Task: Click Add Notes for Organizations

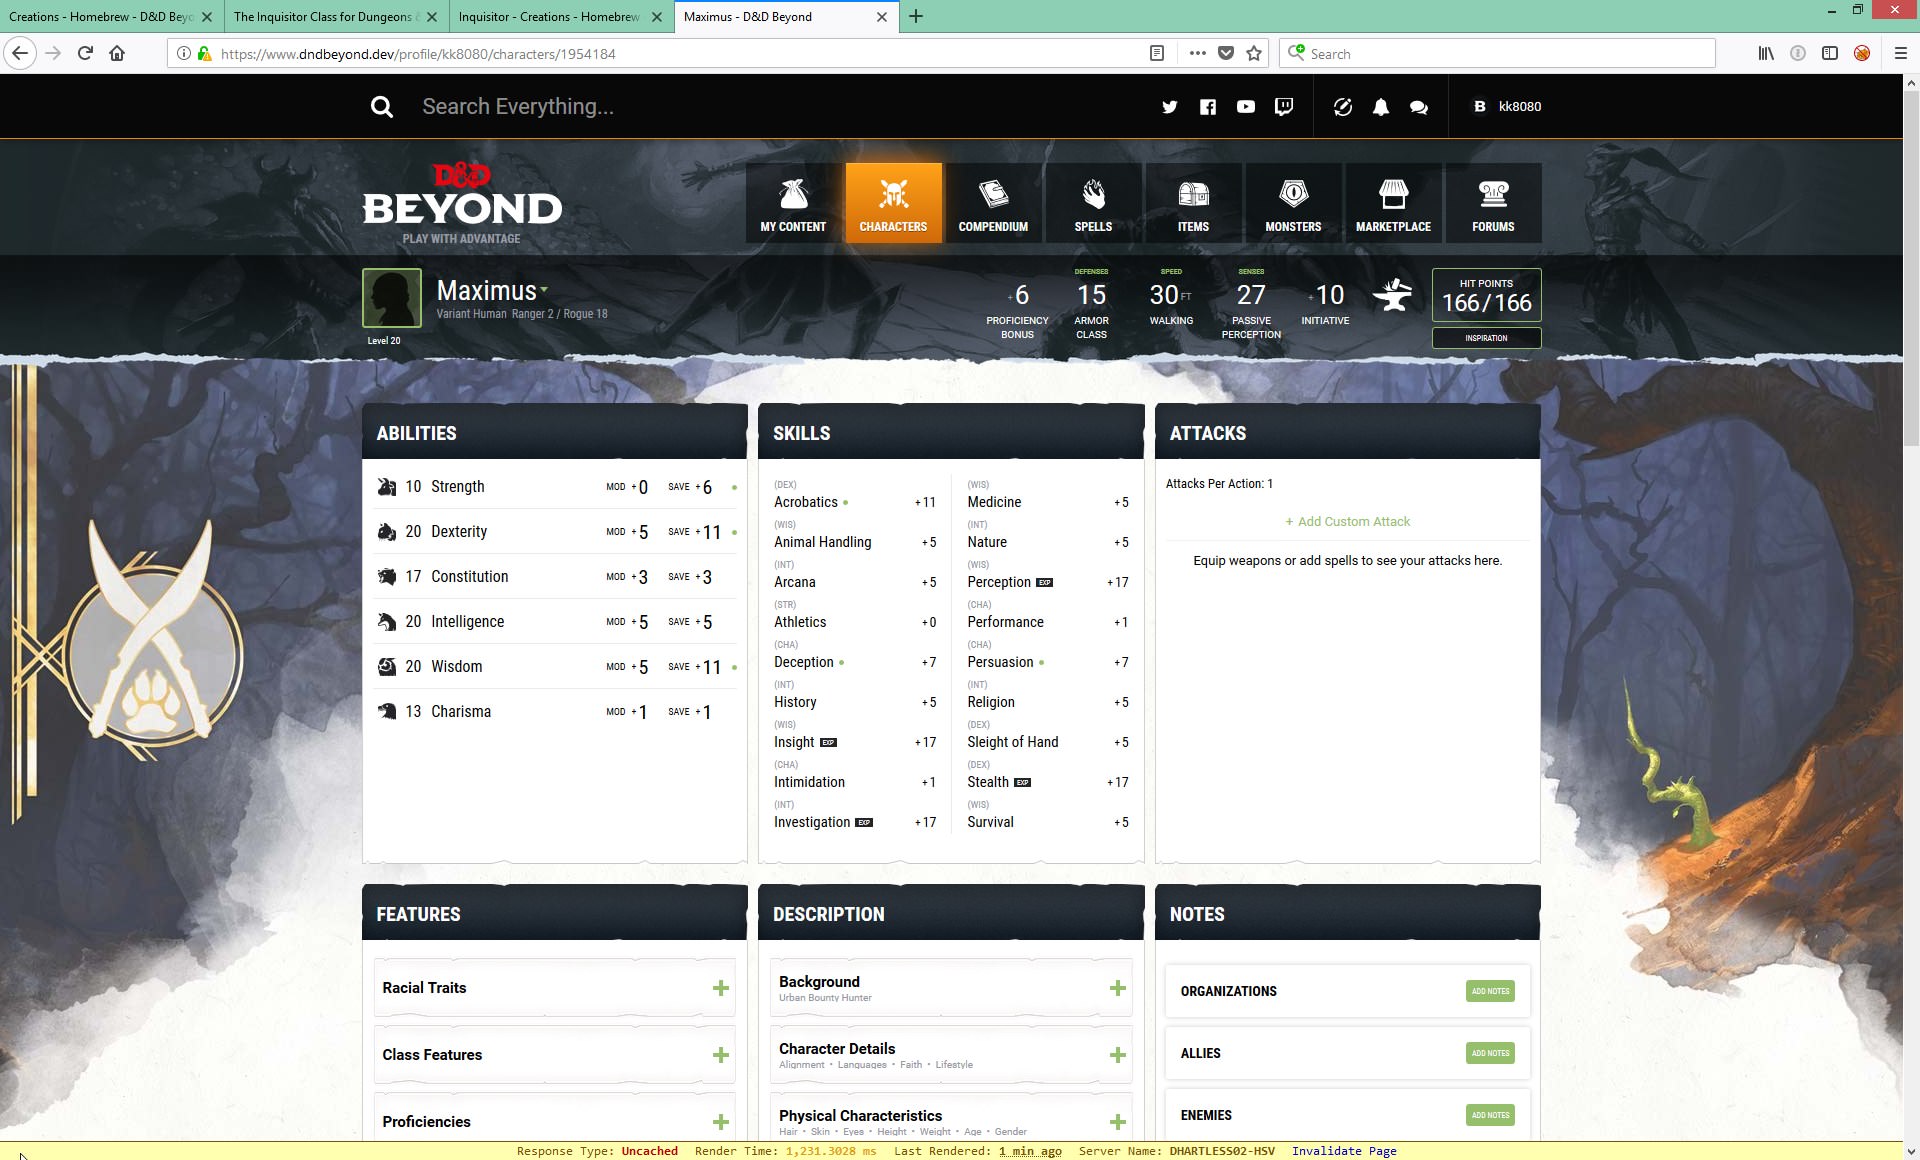Action: coord(1490,991)
